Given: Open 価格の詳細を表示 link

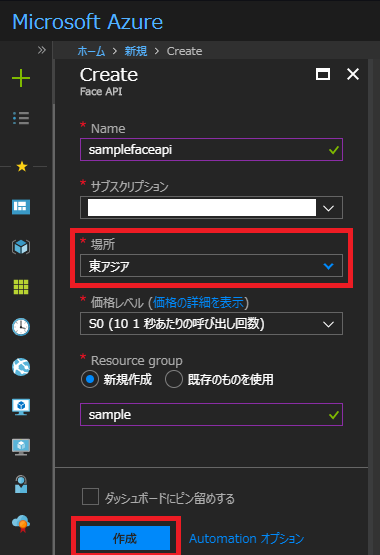Looking at the screenshot, I should pos(198,303).
